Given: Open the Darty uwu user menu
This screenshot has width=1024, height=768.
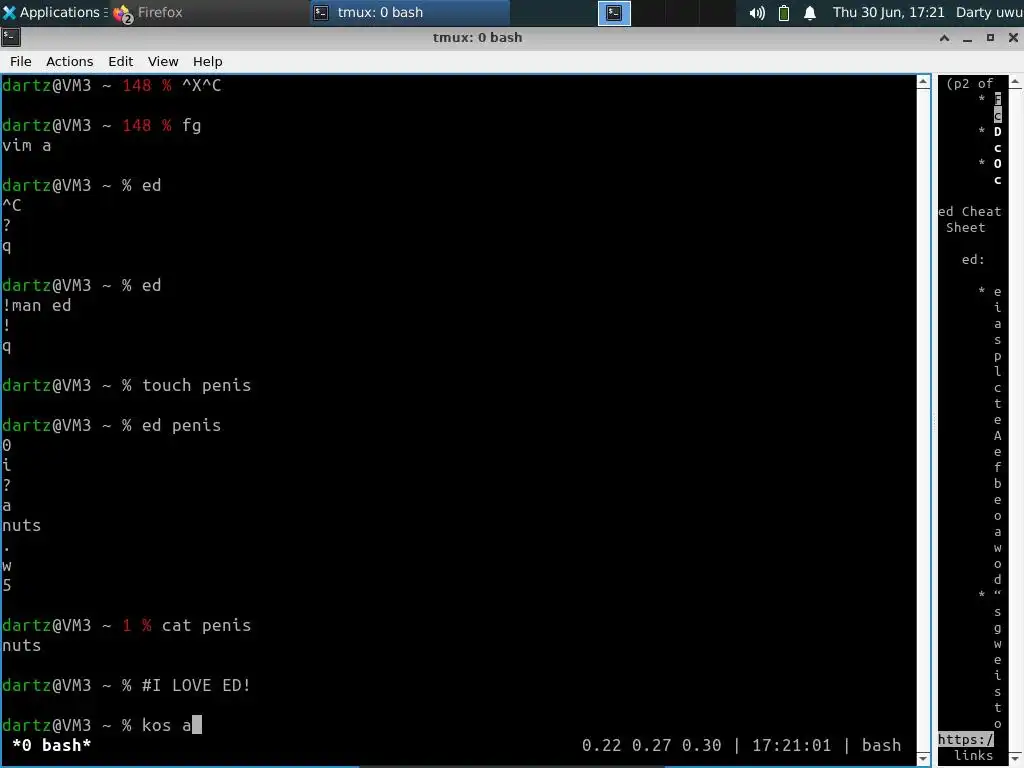Looking at the screenshot, I should (989, 12).
